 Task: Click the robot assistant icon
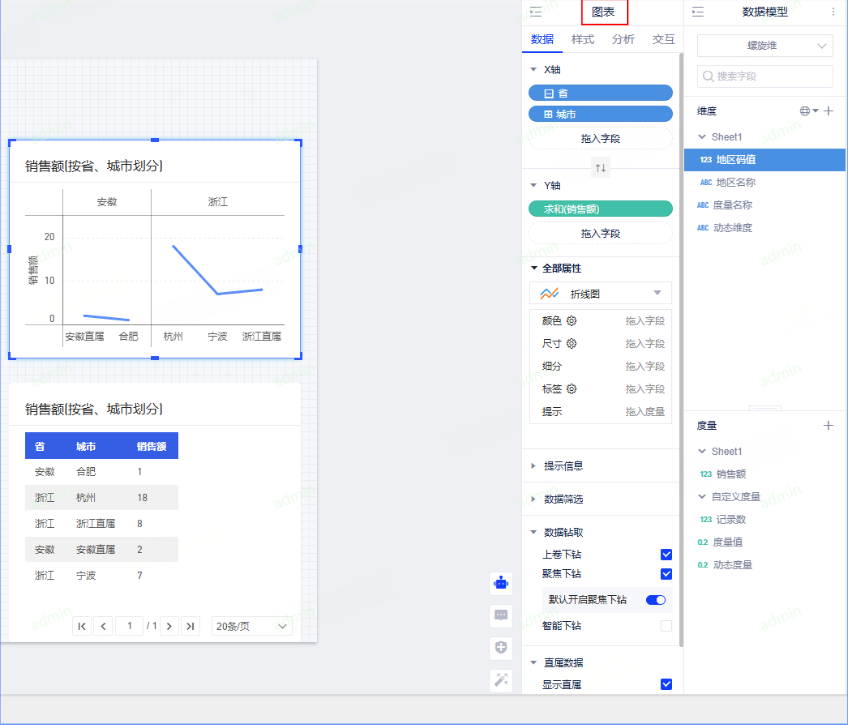click(x=502, y=582)
